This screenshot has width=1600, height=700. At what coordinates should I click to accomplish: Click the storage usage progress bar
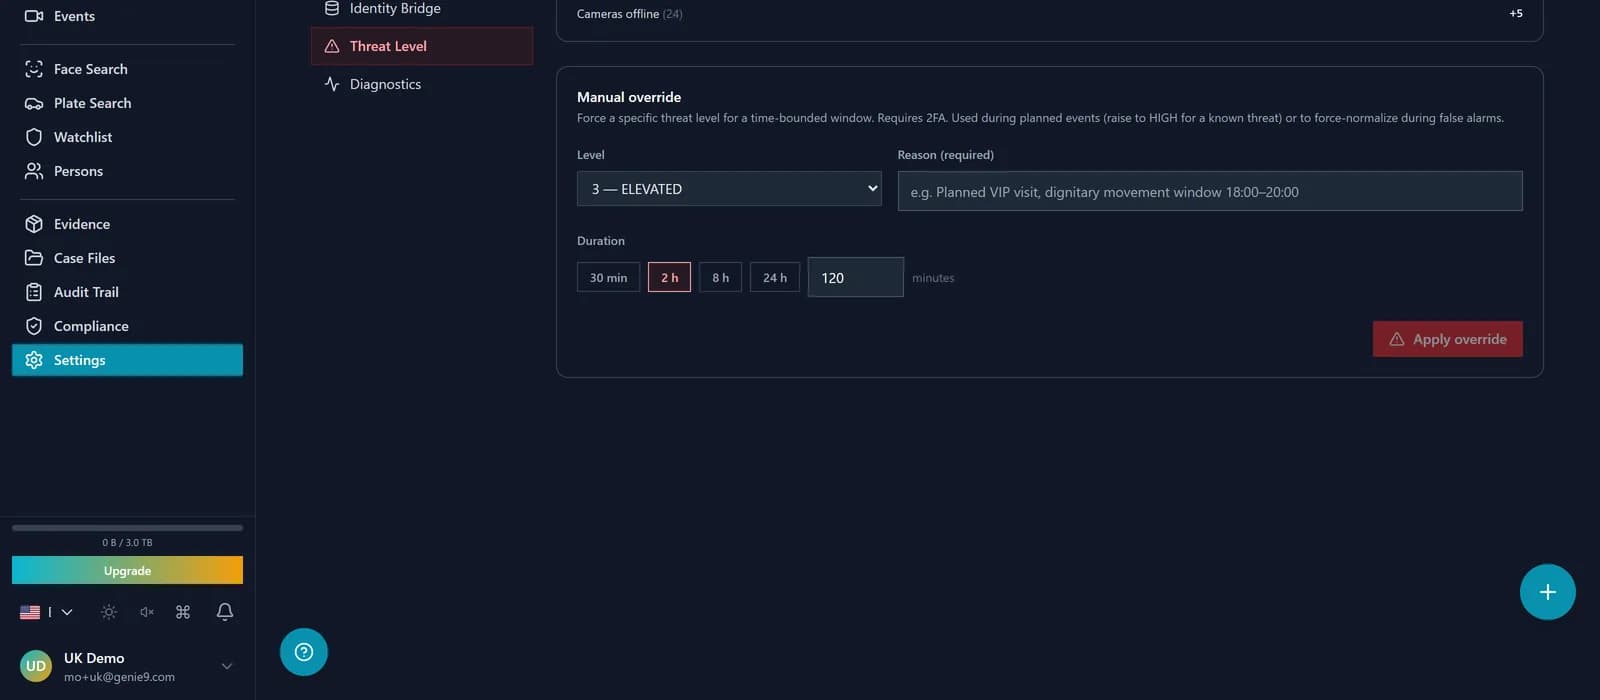(127, 527)
